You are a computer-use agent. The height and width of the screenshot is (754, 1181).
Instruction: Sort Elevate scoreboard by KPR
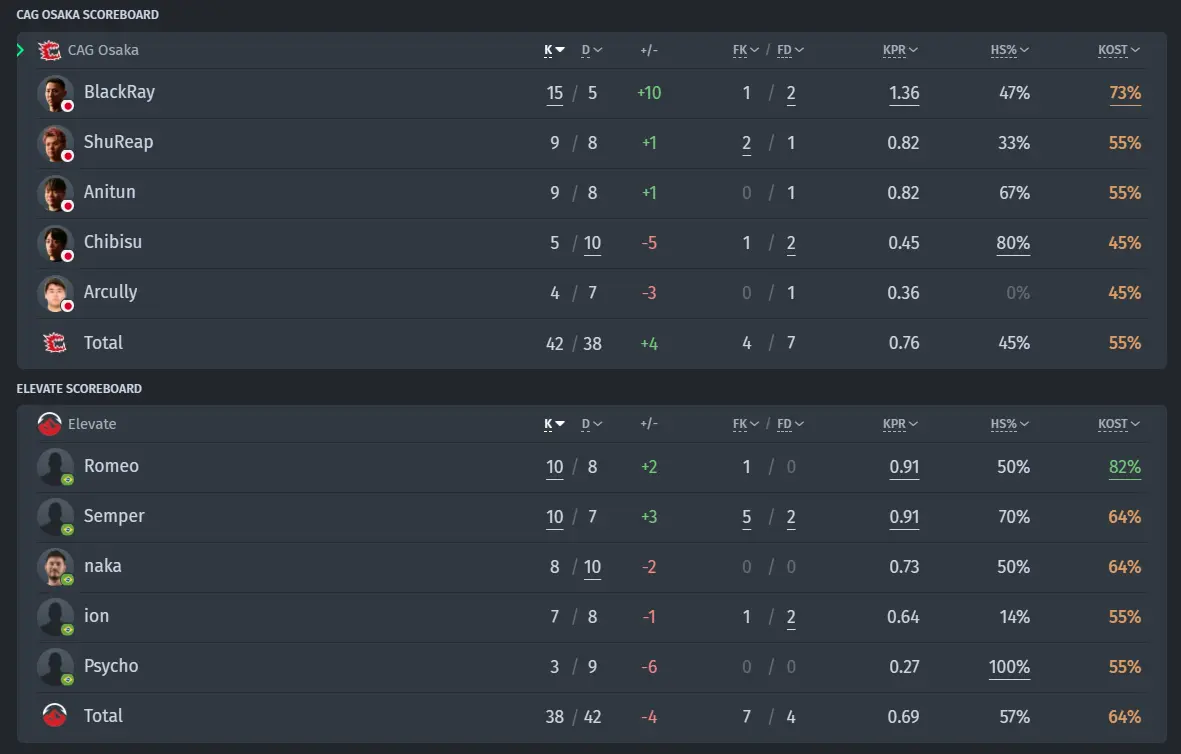[x=900, y=424]
